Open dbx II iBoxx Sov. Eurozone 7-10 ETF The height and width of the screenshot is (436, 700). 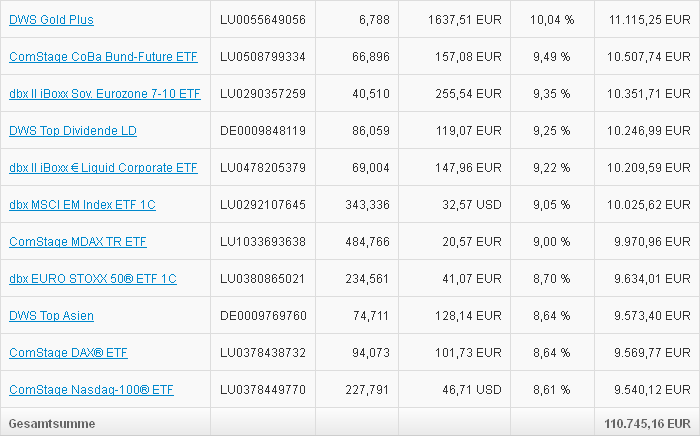(x=105, y=94)
